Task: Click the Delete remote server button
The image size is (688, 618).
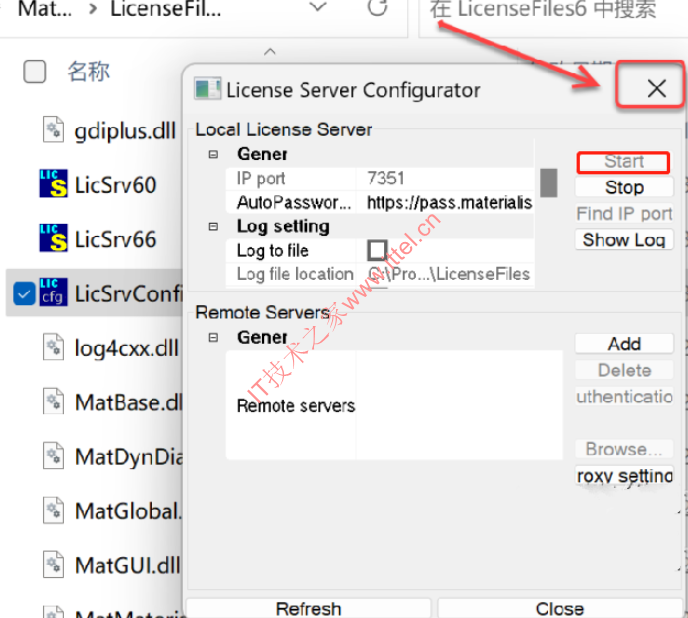Action: [624, 370]
